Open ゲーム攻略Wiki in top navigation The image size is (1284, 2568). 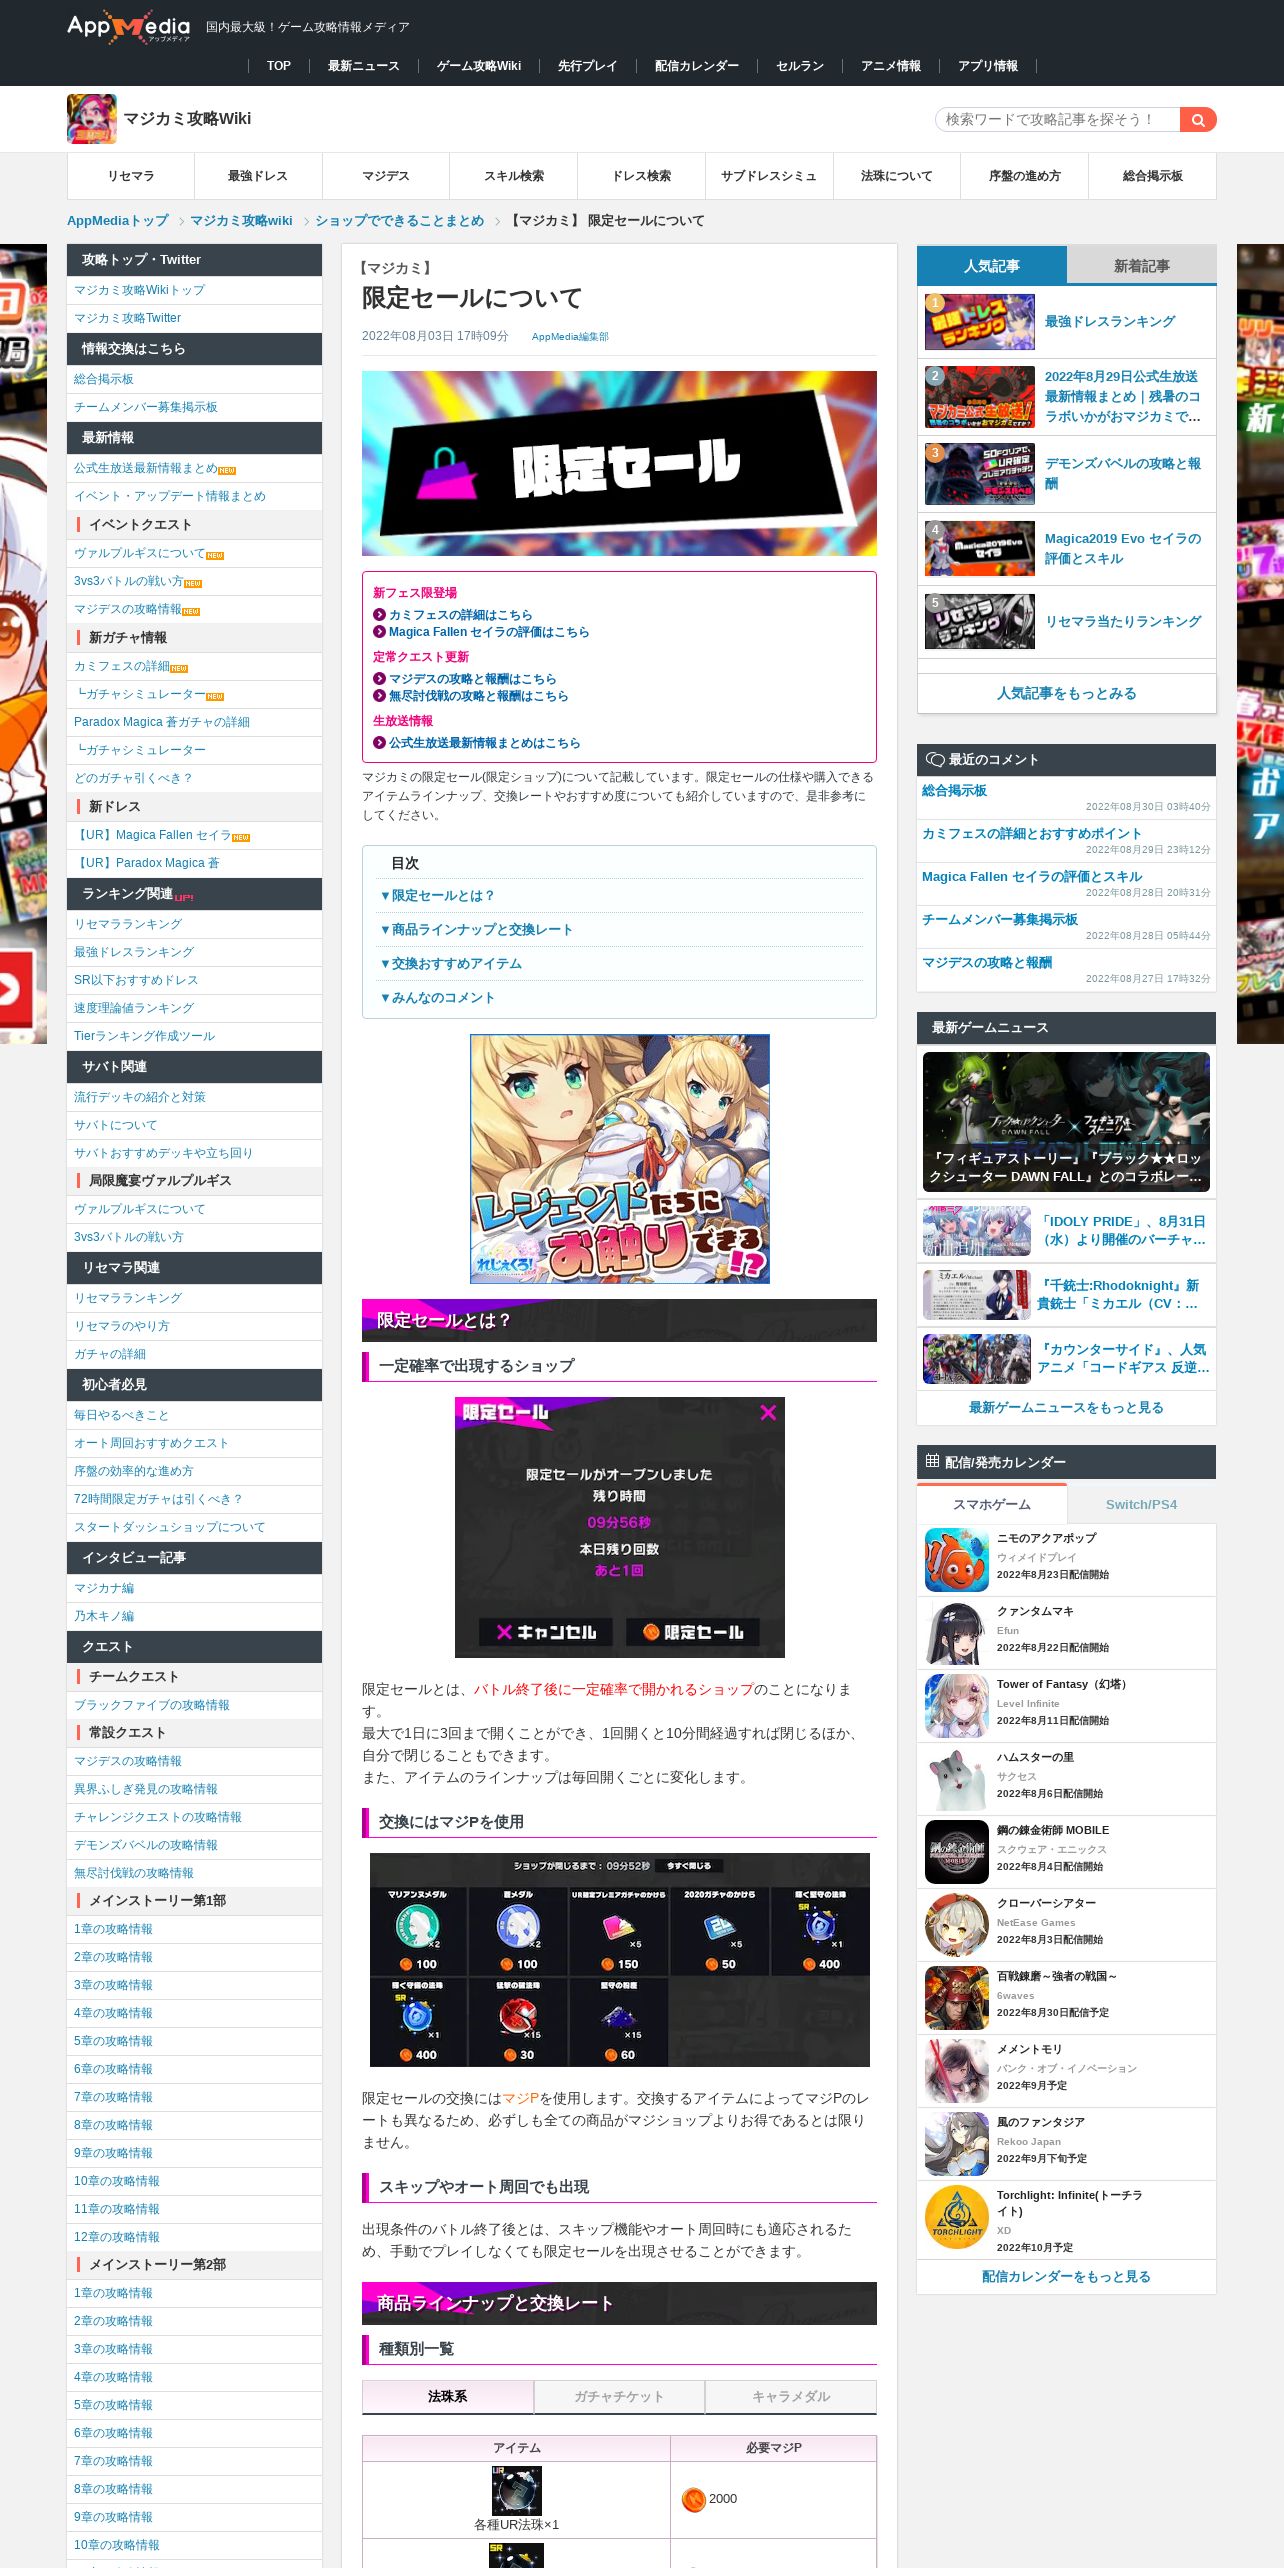click(479, 66)
